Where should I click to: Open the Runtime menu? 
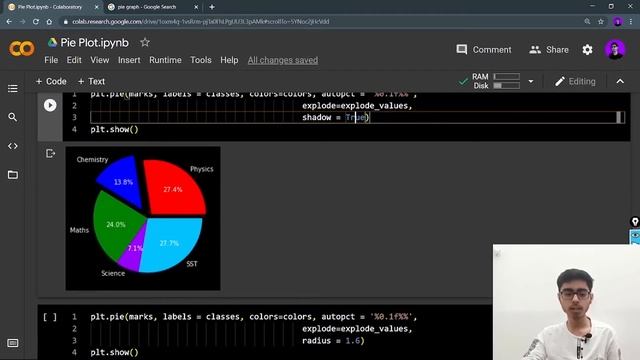tap(165, 60)
